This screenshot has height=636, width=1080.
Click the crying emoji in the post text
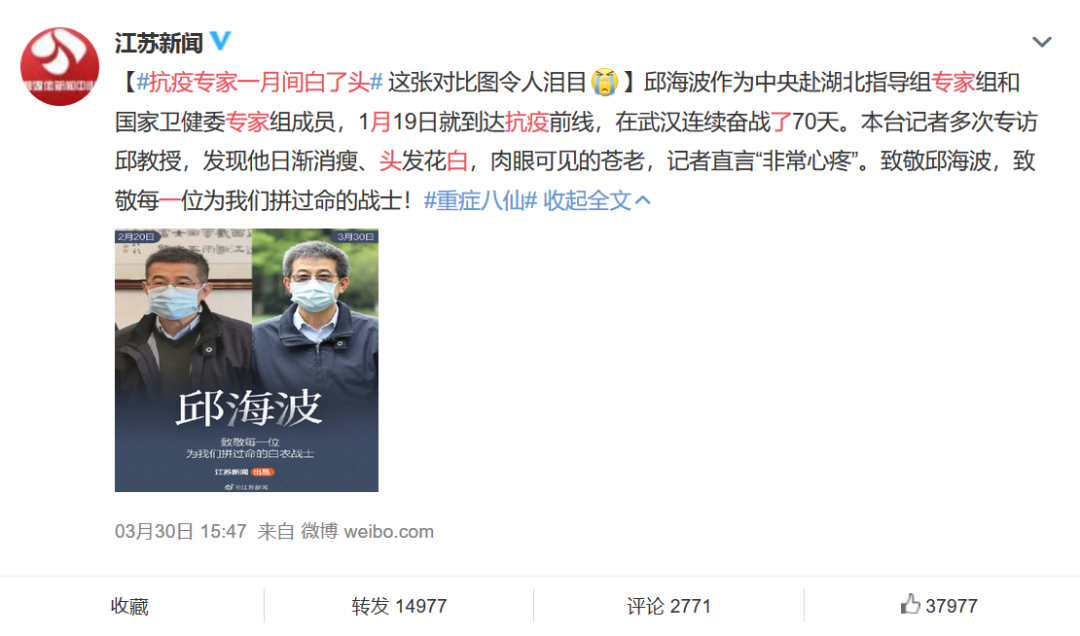pos(604,82)
